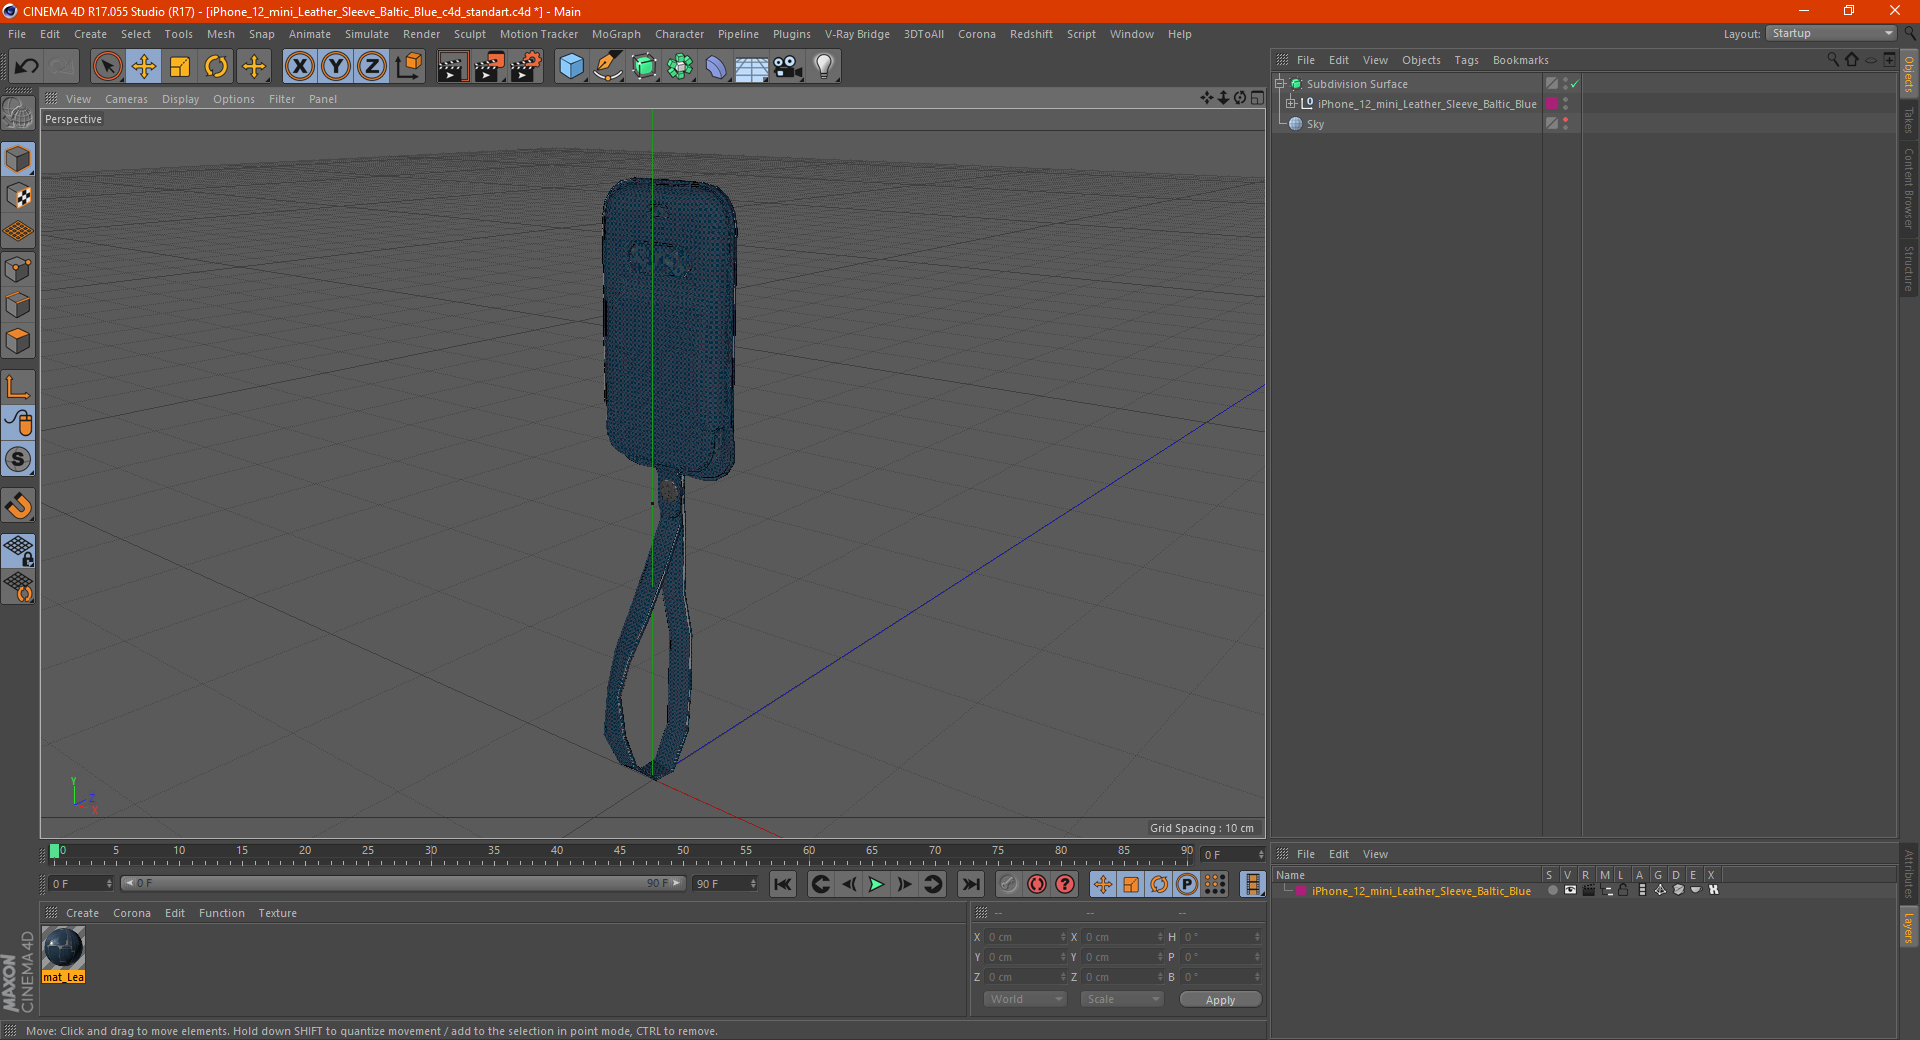
Task: Click frame 45 on the timeline
Action: (x=620, y=853)
